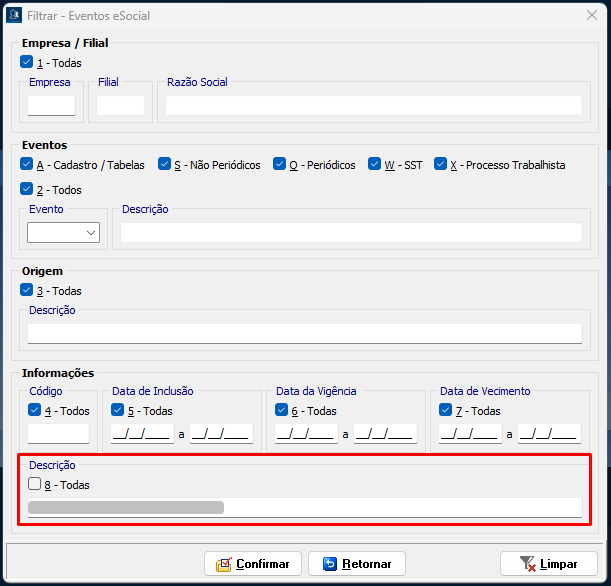Focus the Razão Social text field
Viewport: 611px width, 586px height.
point(373,105)
